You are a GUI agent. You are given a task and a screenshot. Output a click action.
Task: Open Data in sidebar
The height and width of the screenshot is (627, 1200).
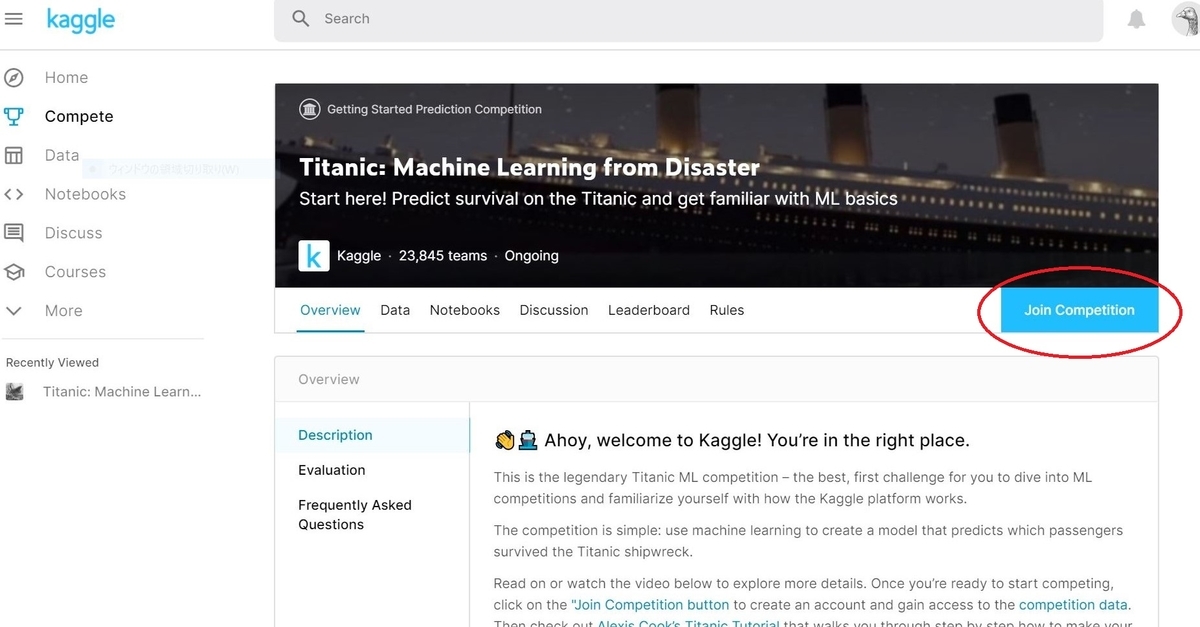click(x=61, y=155)
